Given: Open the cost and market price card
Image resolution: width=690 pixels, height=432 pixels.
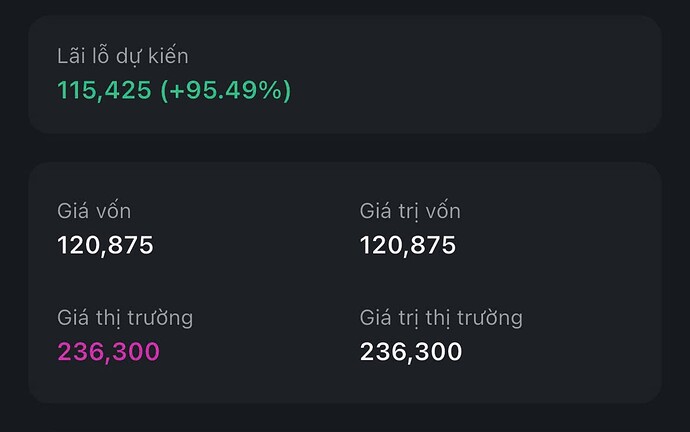Looking at the screenshot, I should (x=345, y=282).
